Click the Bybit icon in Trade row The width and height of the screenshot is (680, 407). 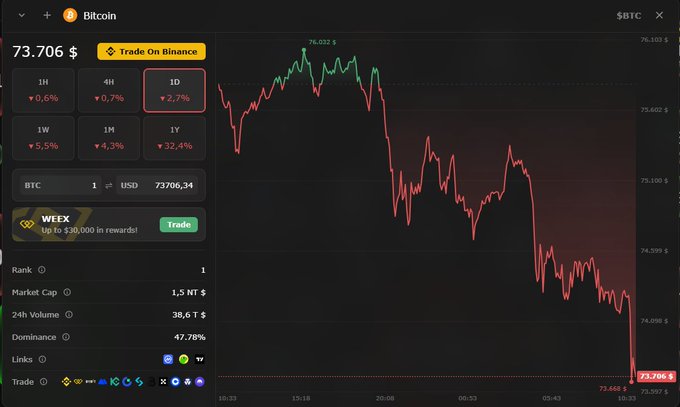tap(90, 382)
